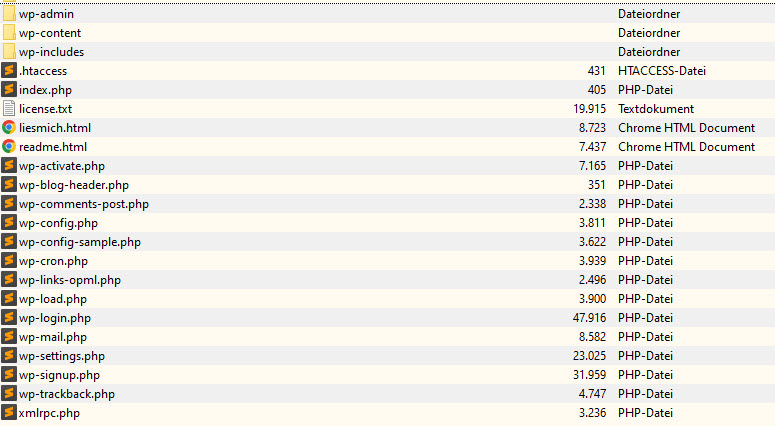Select the wp-cron.php file
The width and height of the screenshot is (775, 426).
[53, 261]
